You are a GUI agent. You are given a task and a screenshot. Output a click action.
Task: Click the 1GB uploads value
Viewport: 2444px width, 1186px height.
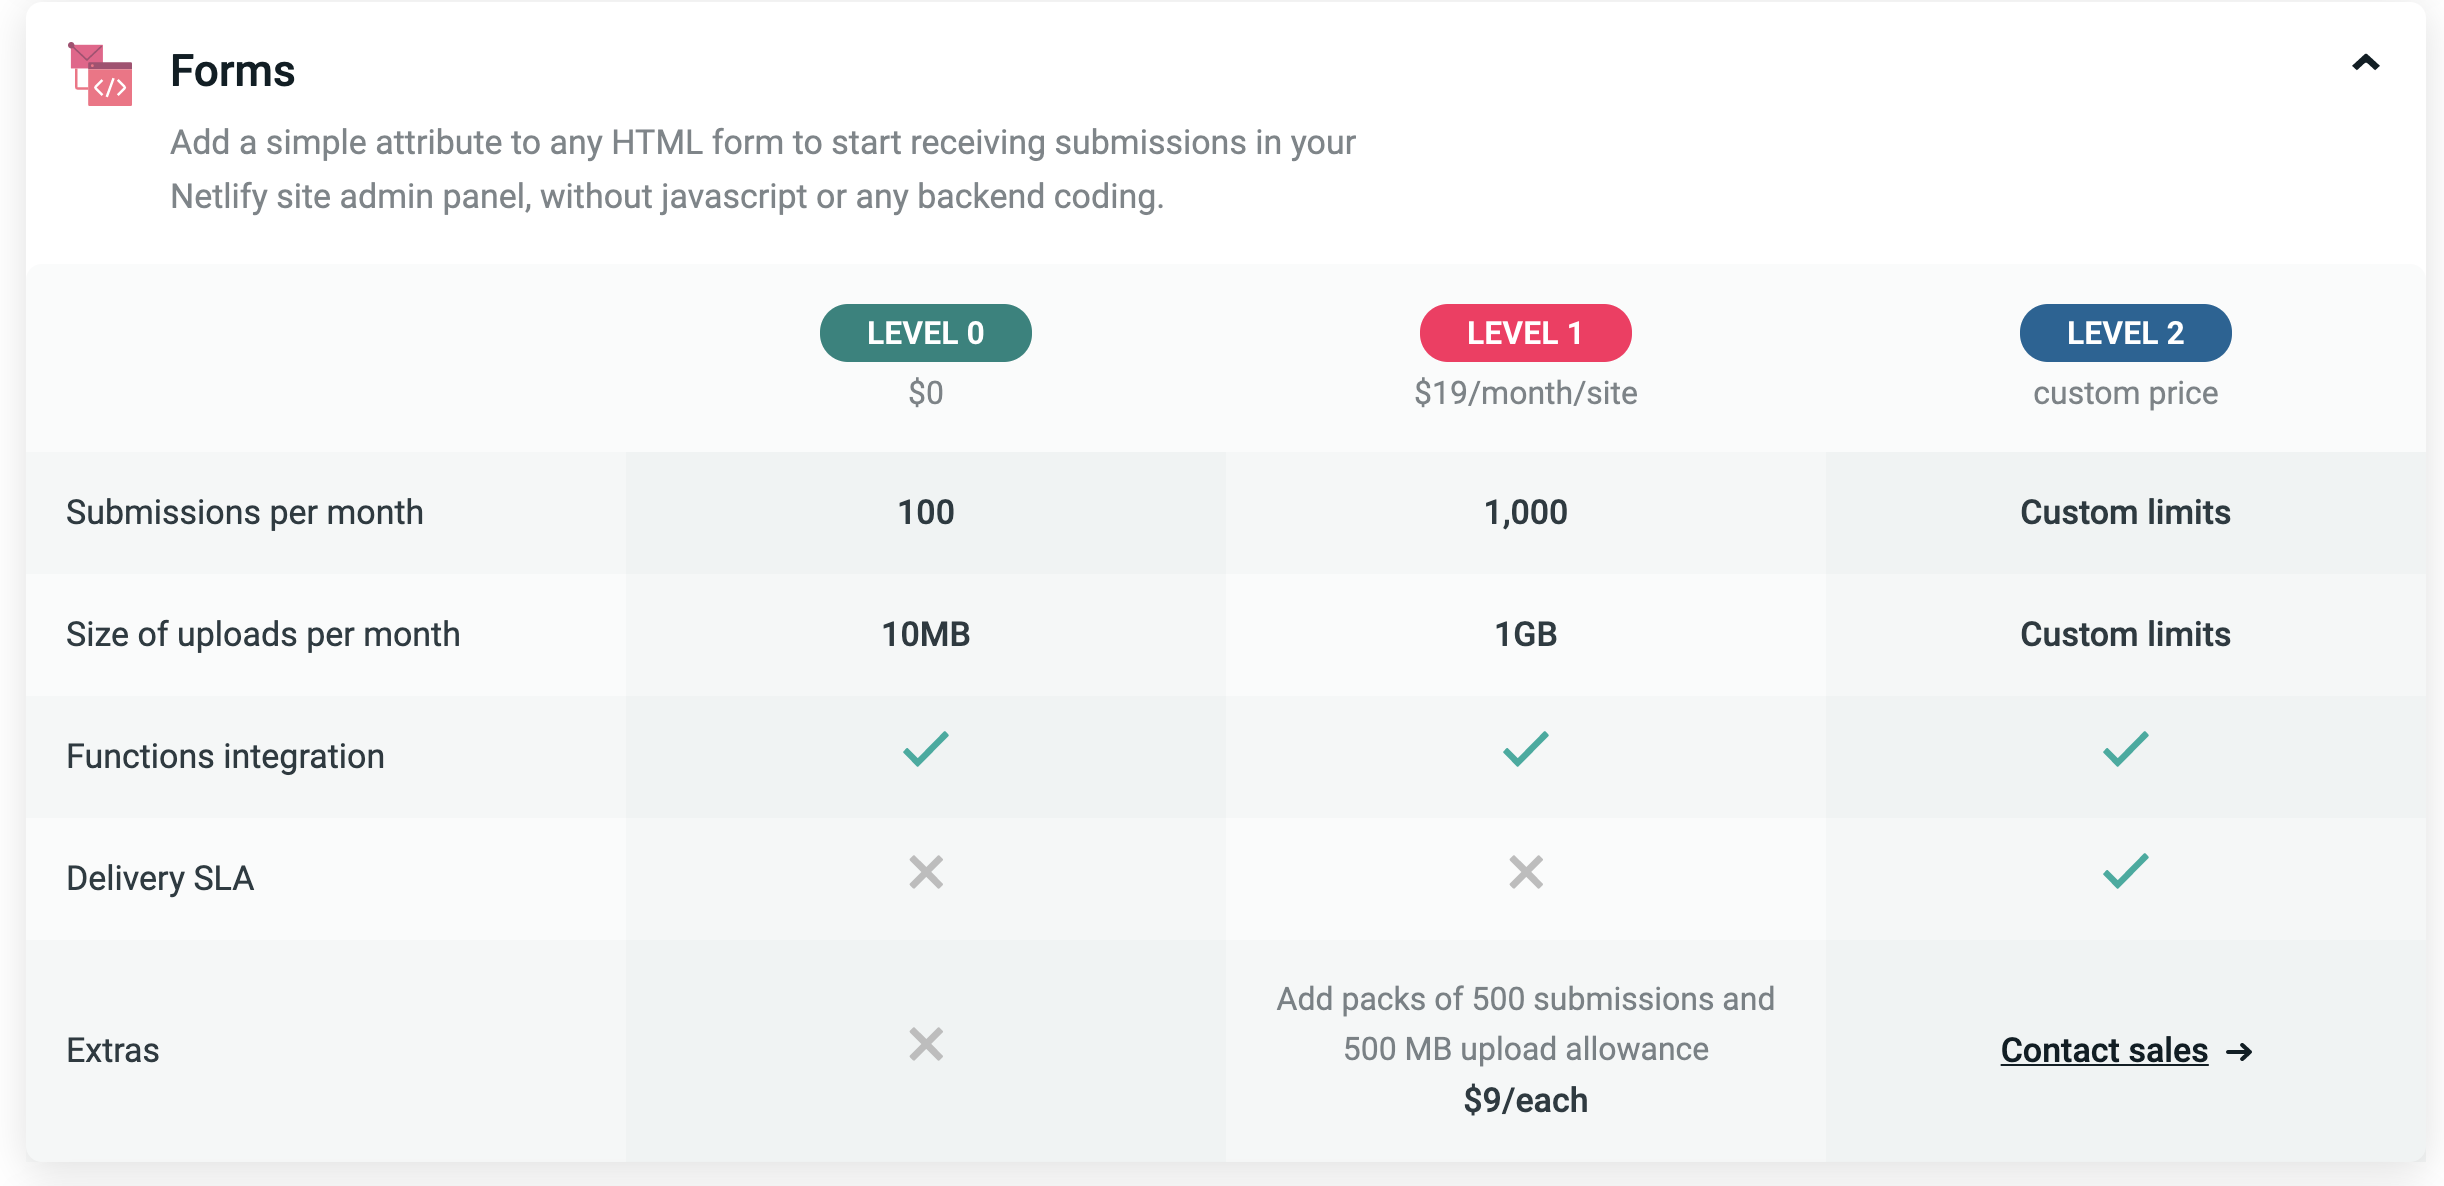(x=1525, y=634)
